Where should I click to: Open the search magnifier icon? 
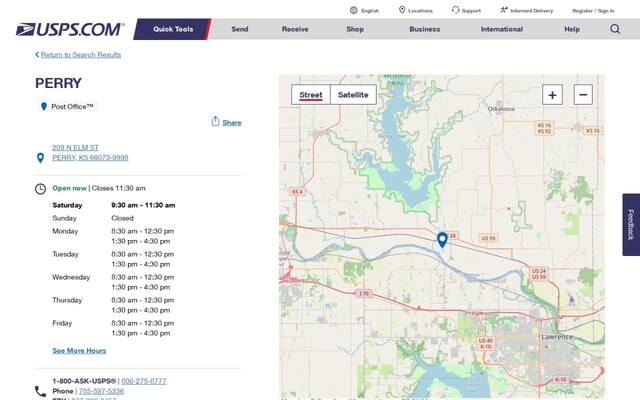click(x=615, y=29)
